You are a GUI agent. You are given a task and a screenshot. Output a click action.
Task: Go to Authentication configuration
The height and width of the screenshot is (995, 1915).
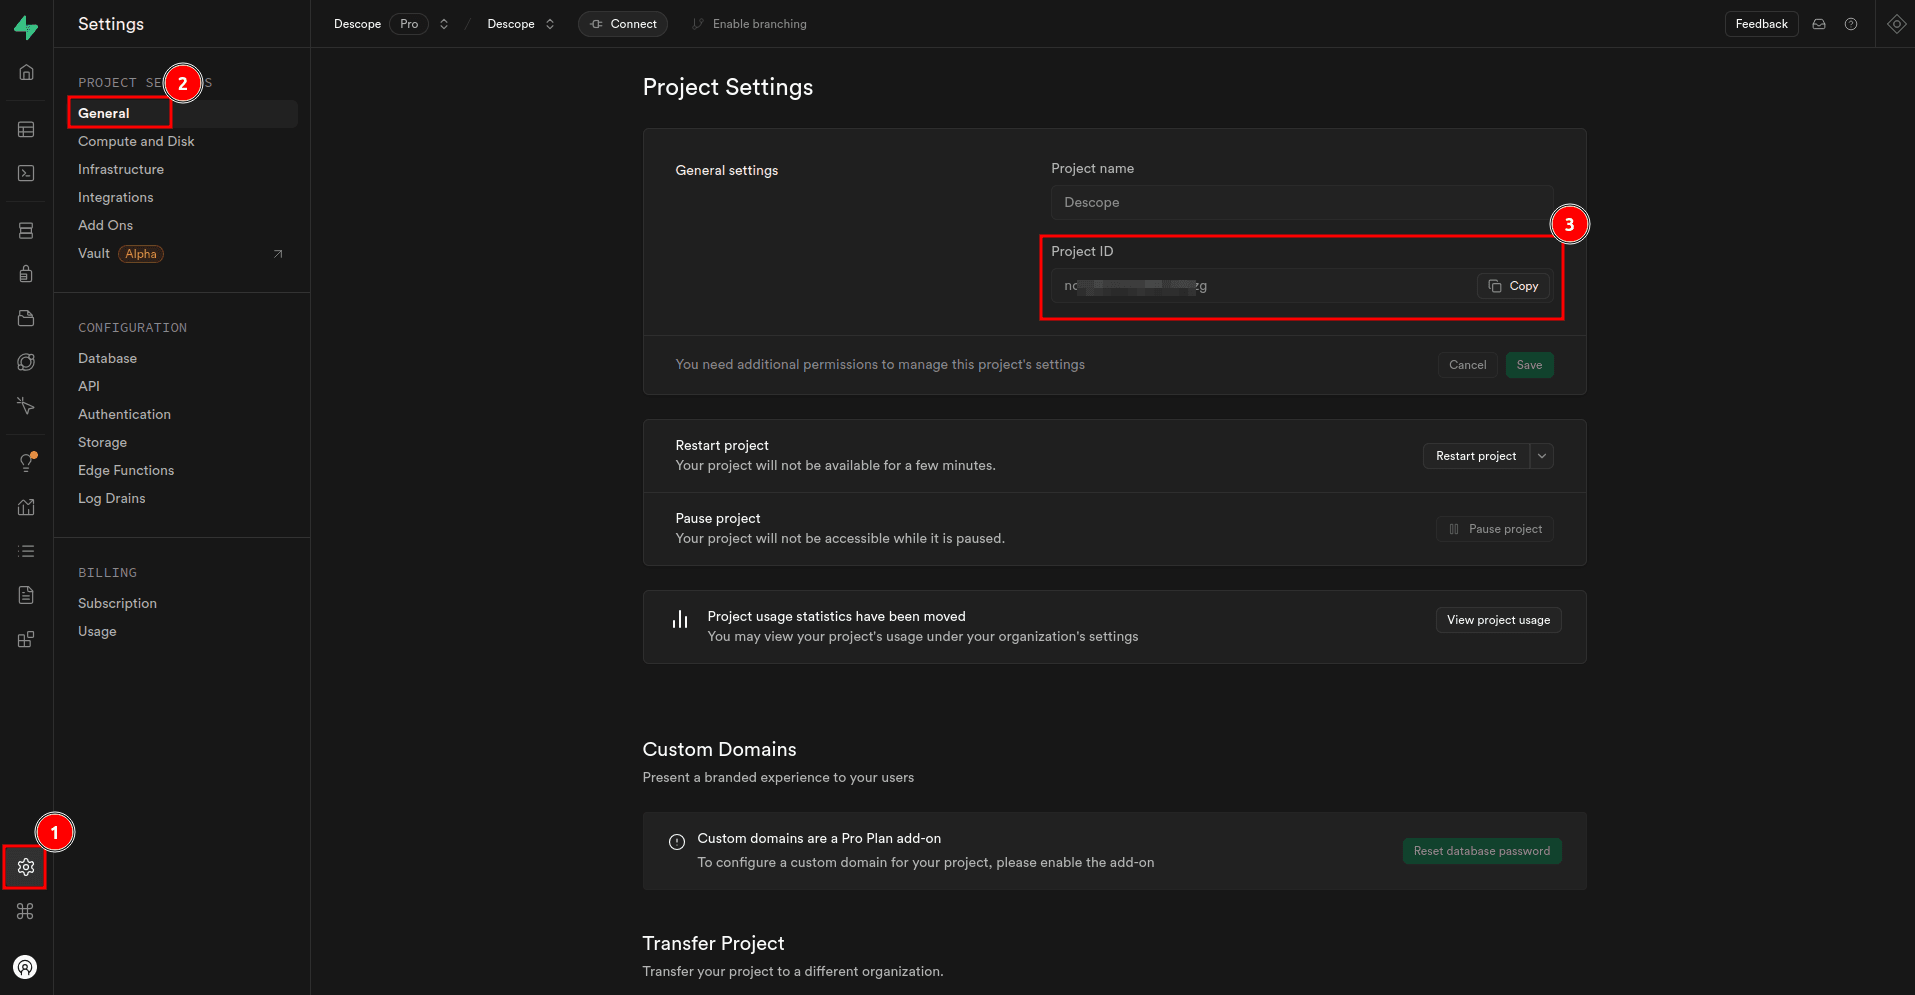point(124,414)
